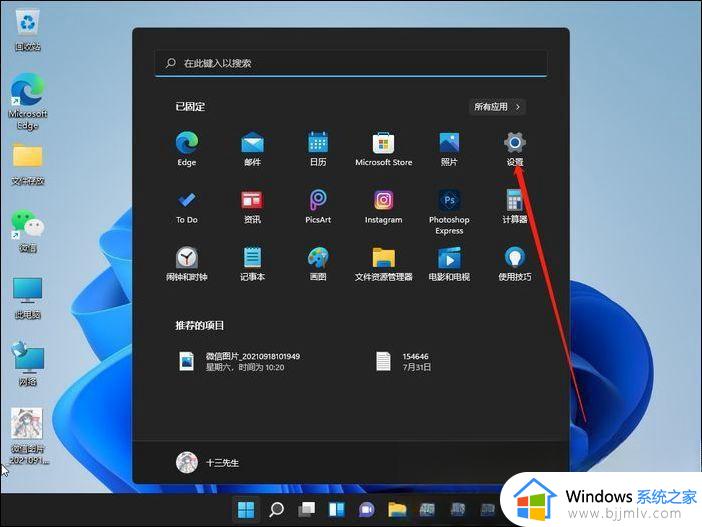Launch 记事本 Notepad
Image resolution: width=702 pixels, height=527 pixels.
click(x=253, y=264)
